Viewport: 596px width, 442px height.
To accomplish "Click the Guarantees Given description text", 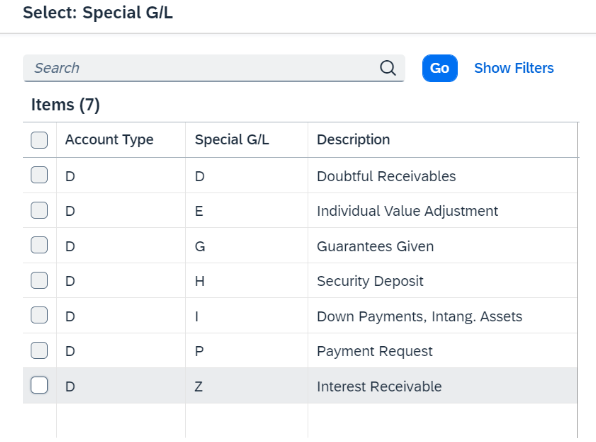I will click(375, 246).
